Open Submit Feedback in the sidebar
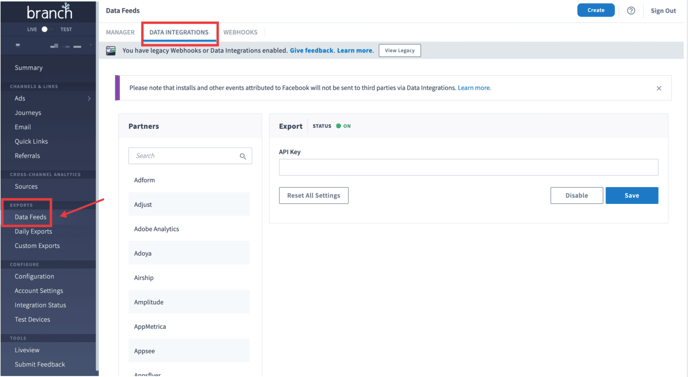Screen dimensions: 688x377 (x=39, y=364)
